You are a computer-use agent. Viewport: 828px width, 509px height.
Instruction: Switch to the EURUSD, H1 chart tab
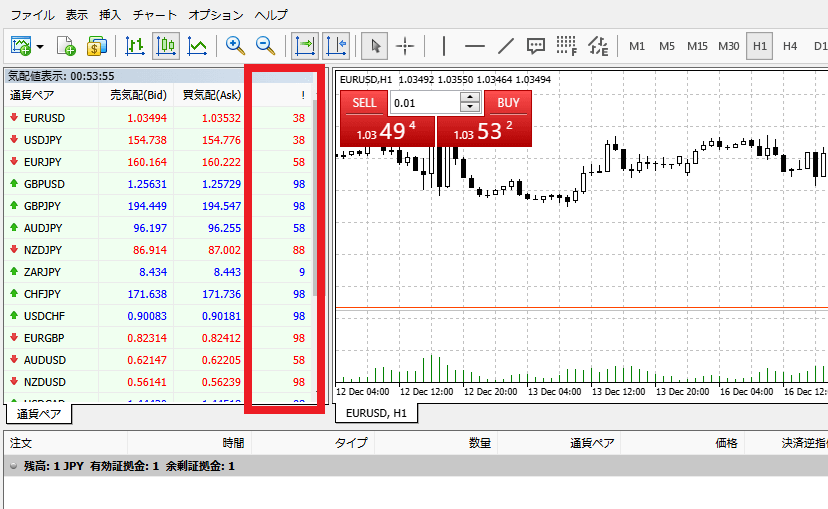coord(376,413)
